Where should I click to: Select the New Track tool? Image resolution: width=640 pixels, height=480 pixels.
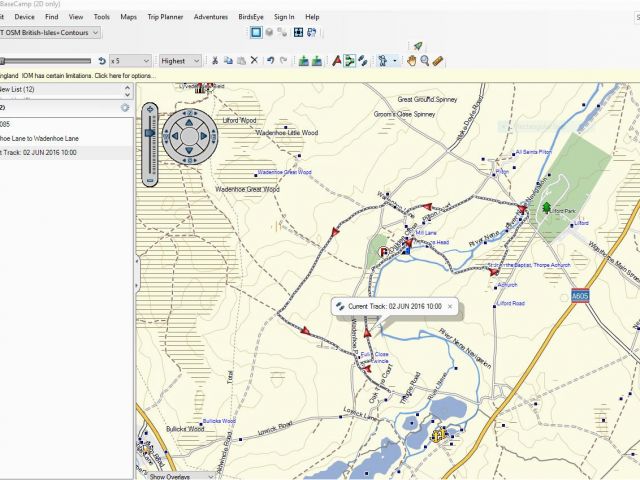pos(349,61)
